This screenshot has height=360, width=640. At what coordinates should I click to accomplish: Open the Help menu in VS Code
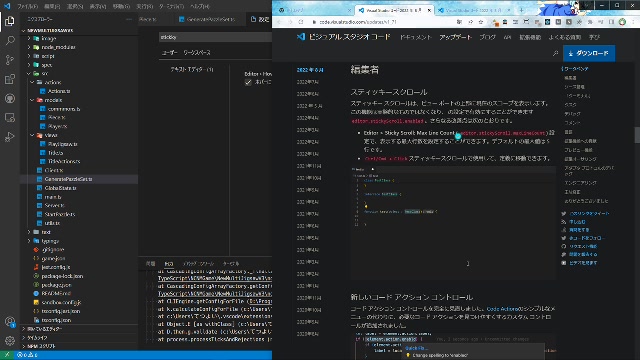click(200, 6)
